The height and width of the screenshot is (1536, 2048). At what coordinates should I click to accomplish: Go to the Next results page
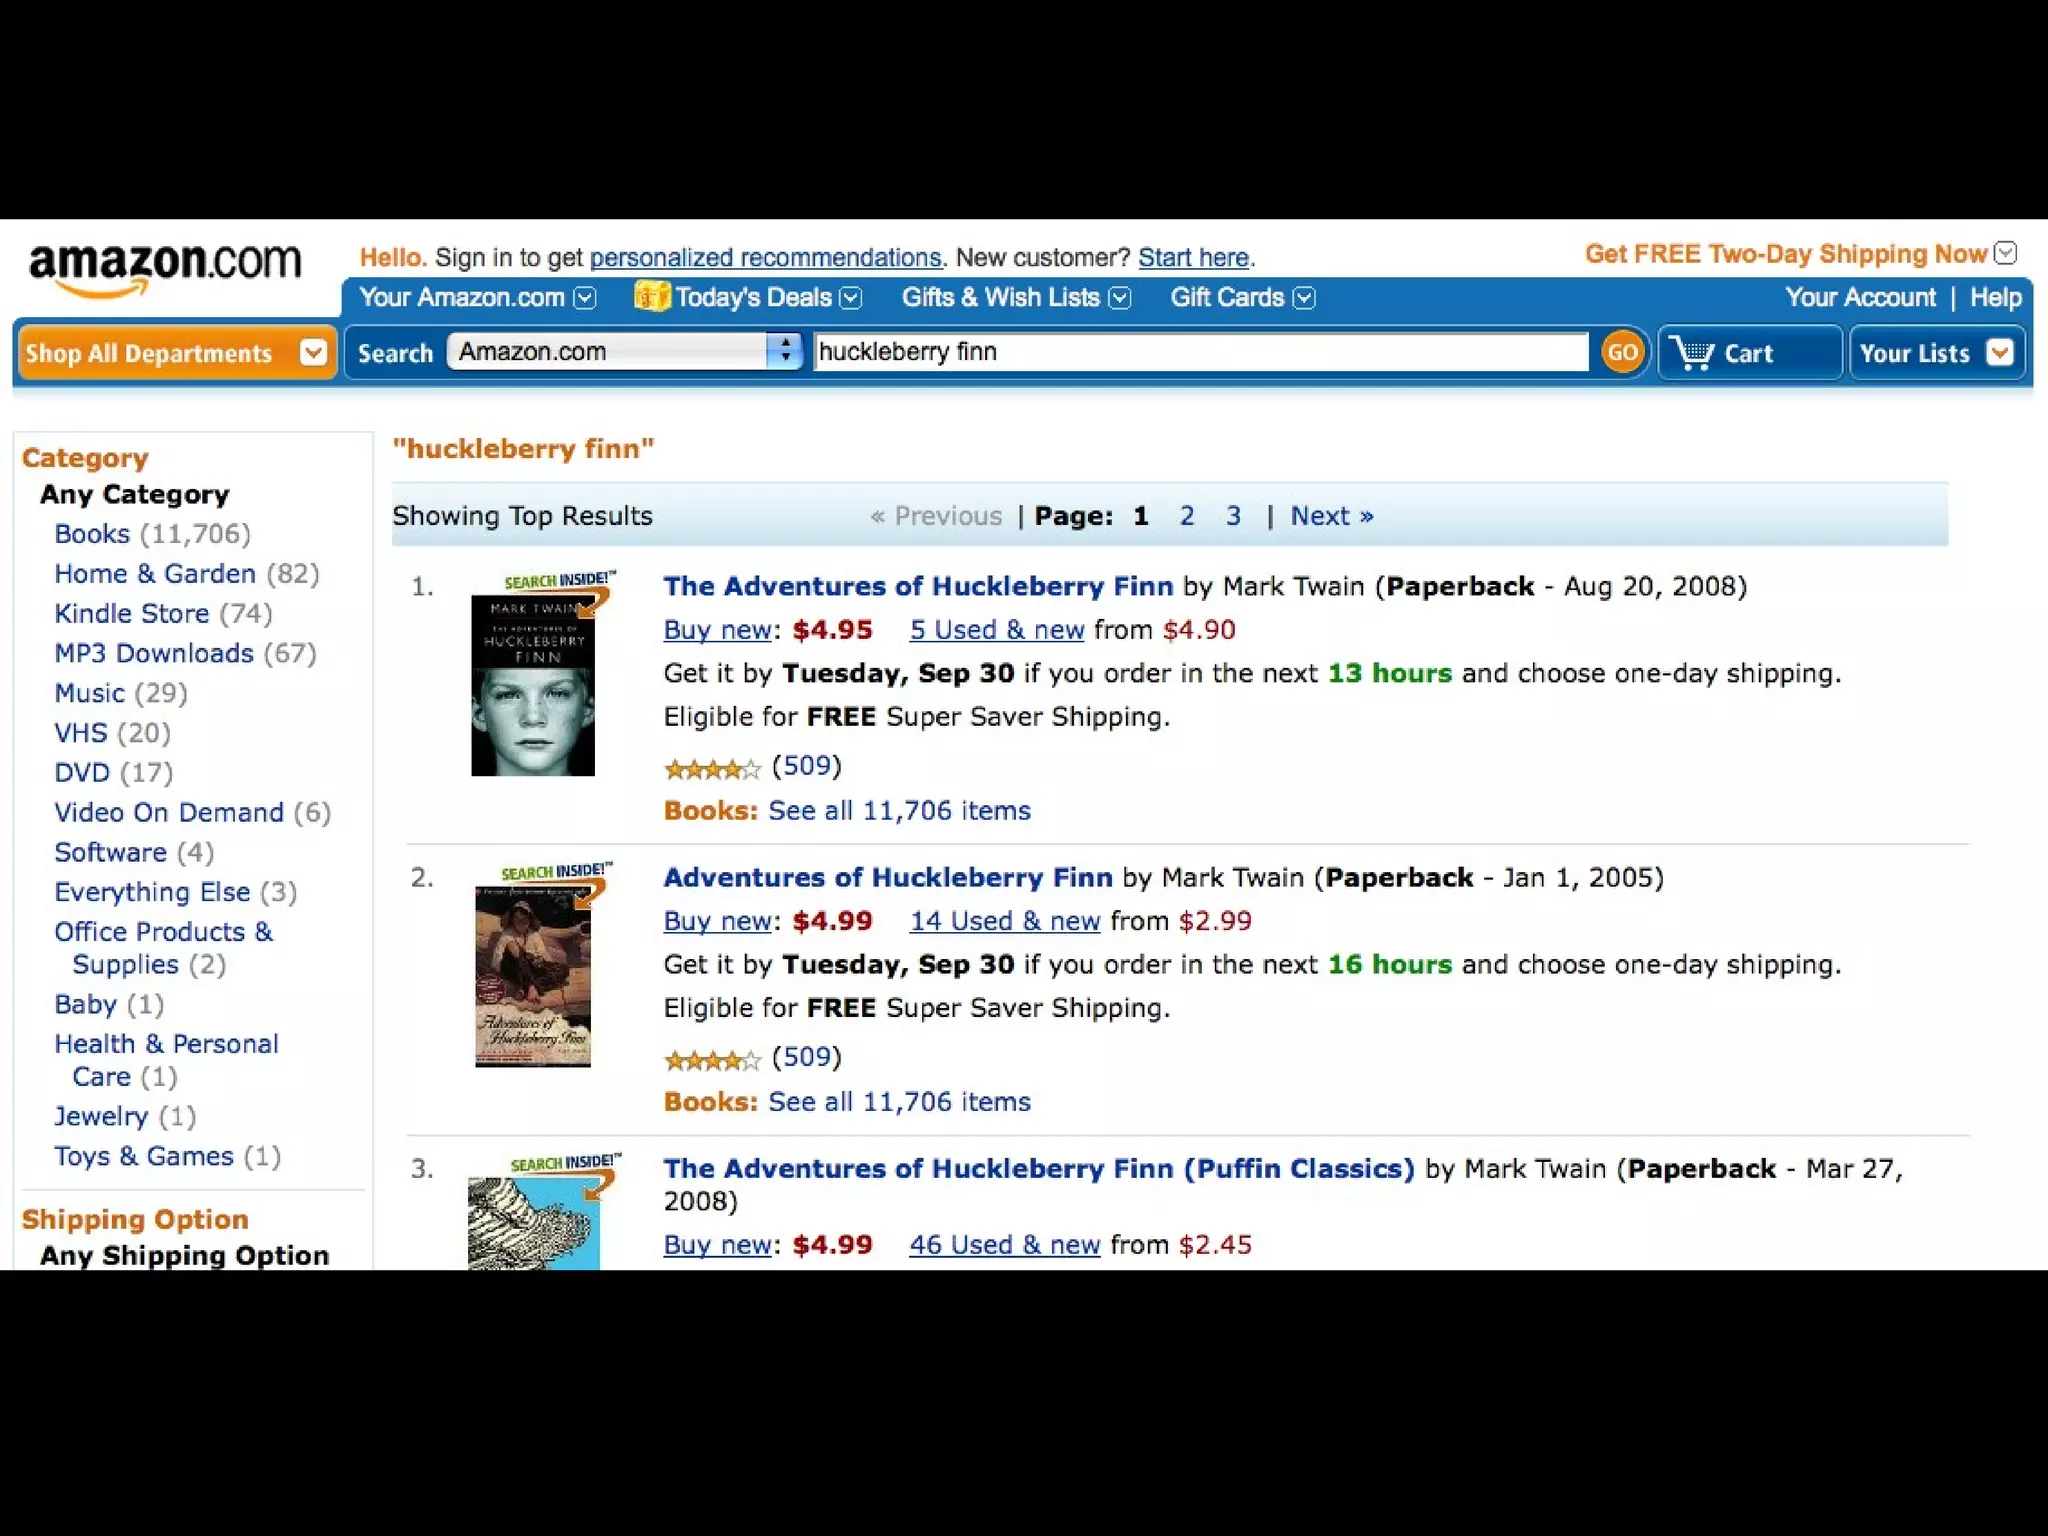pyautogui.click(x=1331, y=516)
